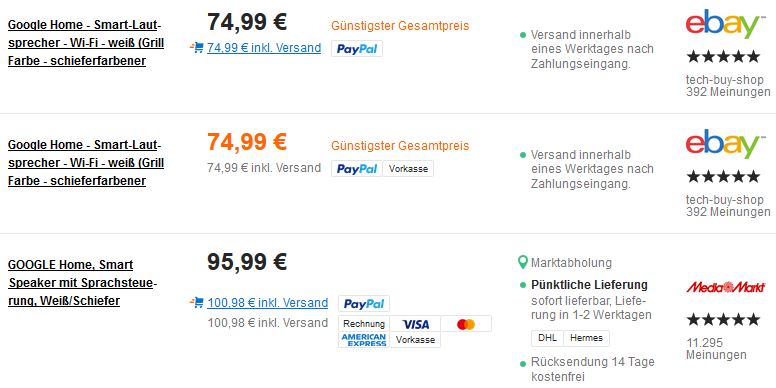776x388 pixels.
Task: Select the DHL shipping badge
Action: (x=547, y=338)
